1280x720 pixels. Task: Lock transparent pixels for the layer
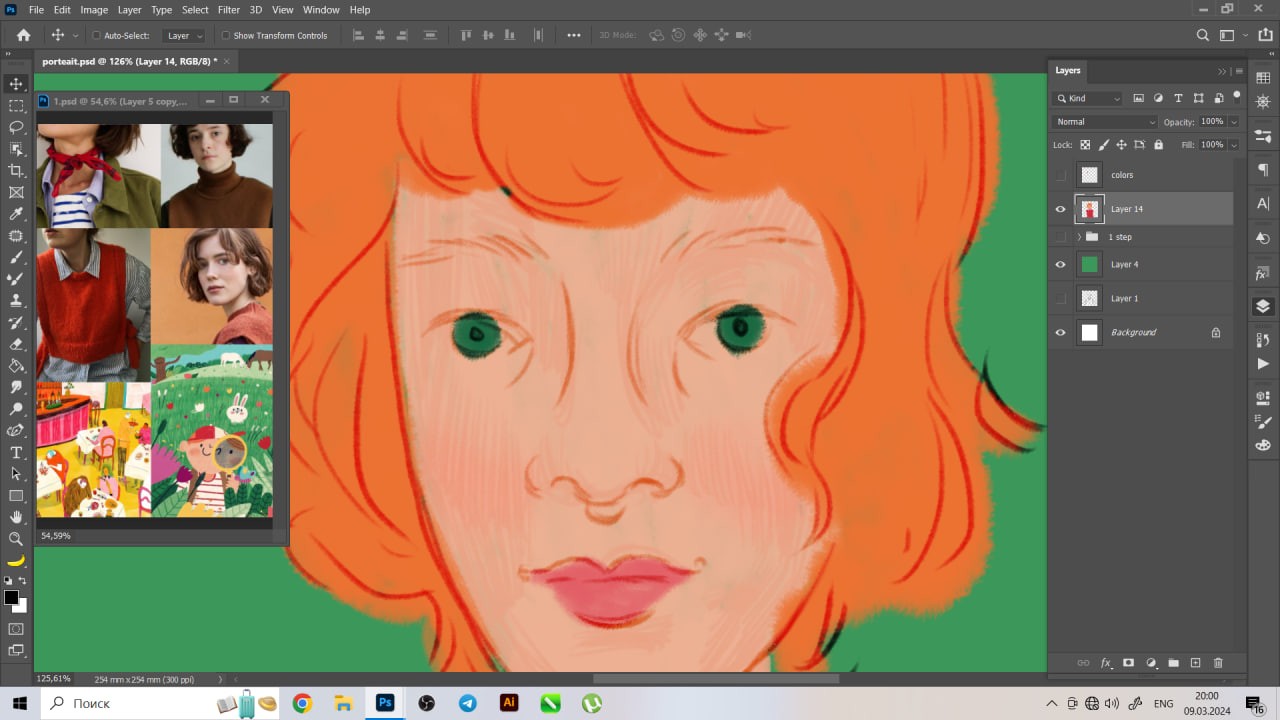tap(1085, 145)
